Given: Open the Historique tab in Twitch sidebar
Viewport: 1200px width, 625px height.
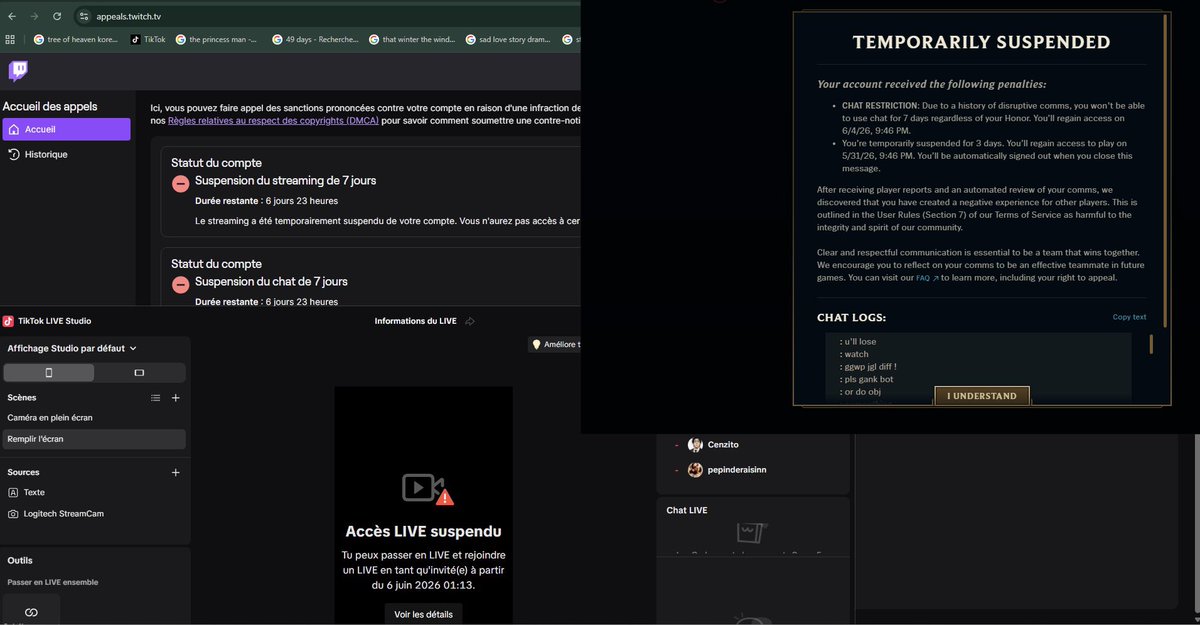Looking at the screenshot, I should click(66, 155).
